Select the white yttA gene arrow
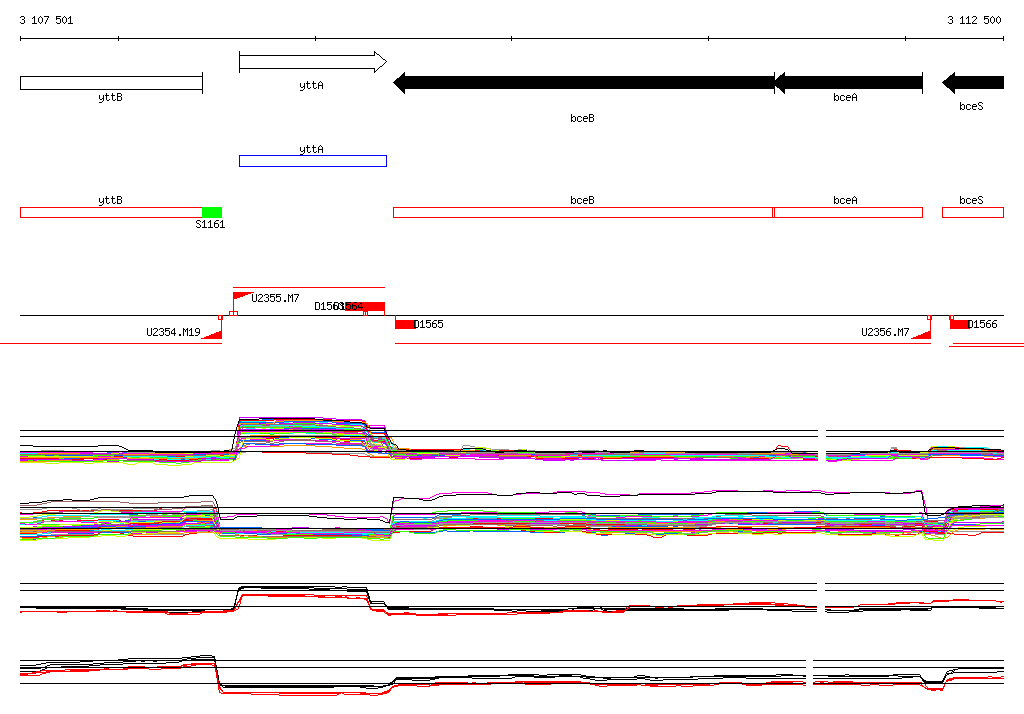This screenshot has height=714, width=1024. coord(313,62)
